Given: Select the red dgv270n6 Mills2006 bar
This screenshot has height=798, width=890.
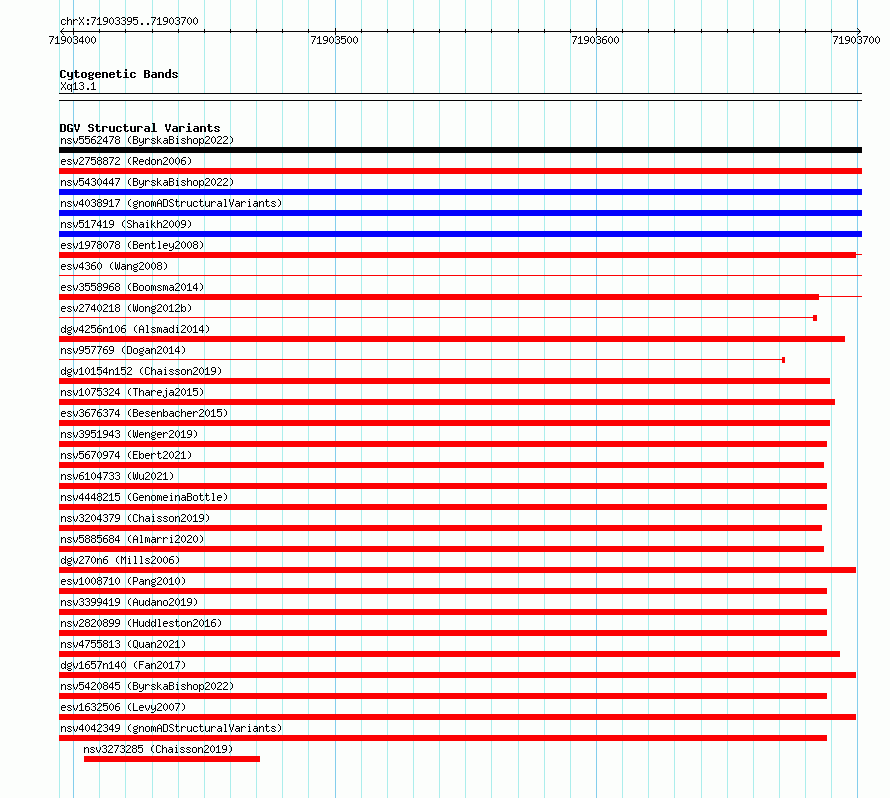Looking at the screenshot, I should pos(457,570).
